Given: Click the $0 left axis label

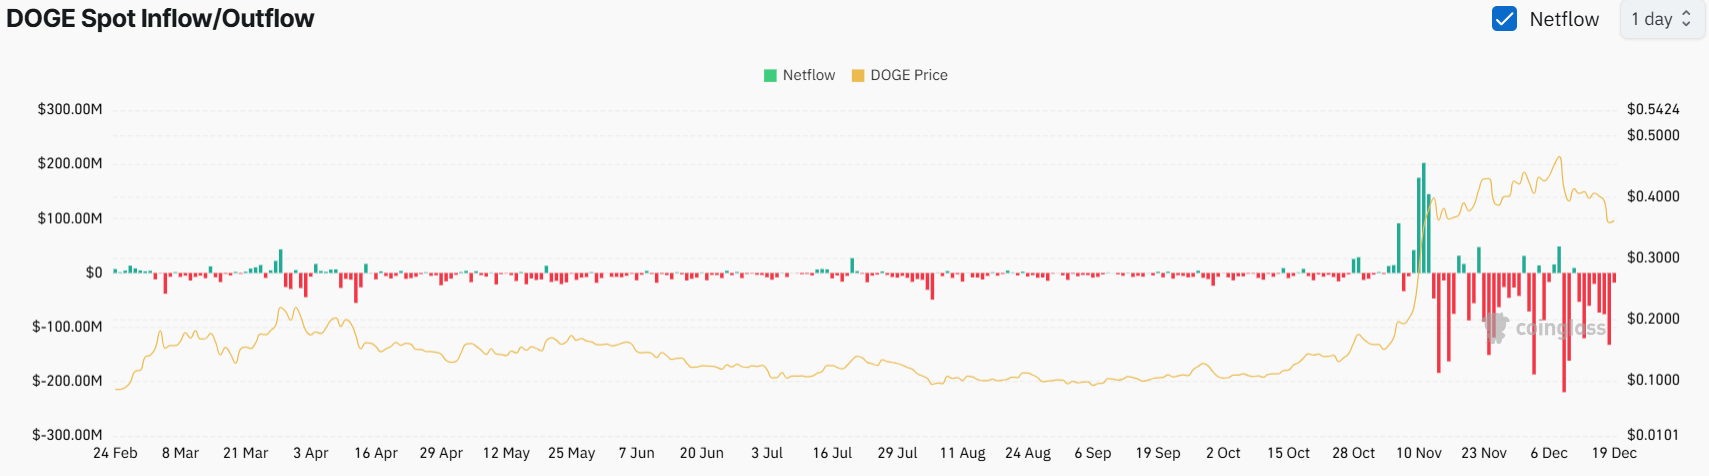Looking at the screenshot, I should tap(94, 272).
